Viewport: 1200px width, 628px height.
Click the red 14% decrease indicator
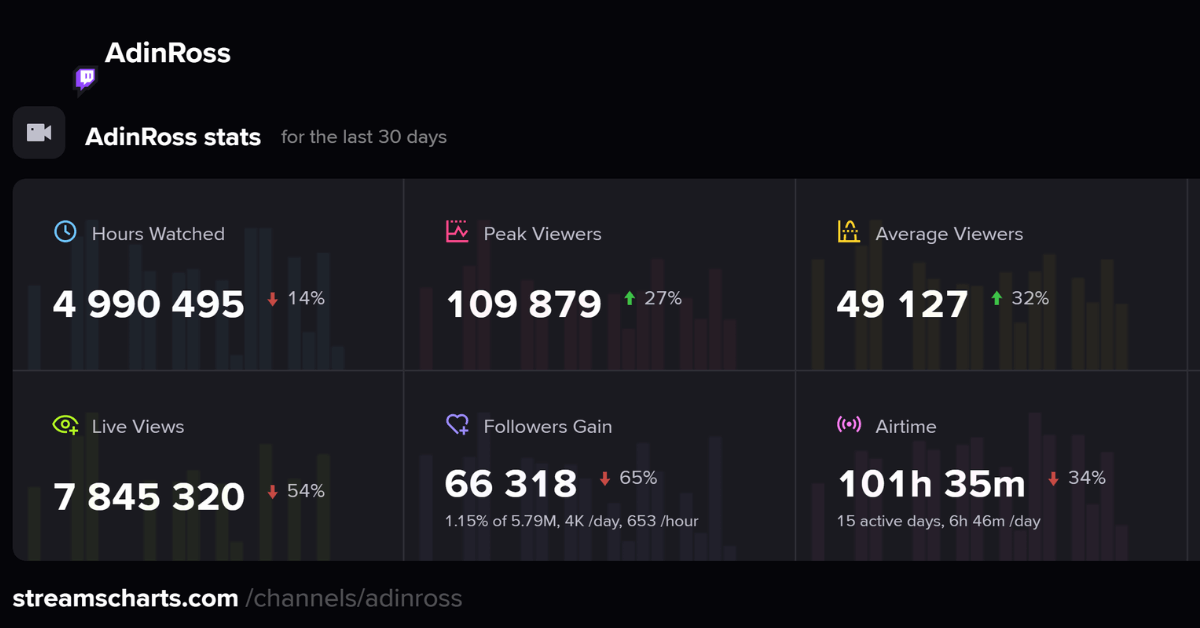point(296,298)
